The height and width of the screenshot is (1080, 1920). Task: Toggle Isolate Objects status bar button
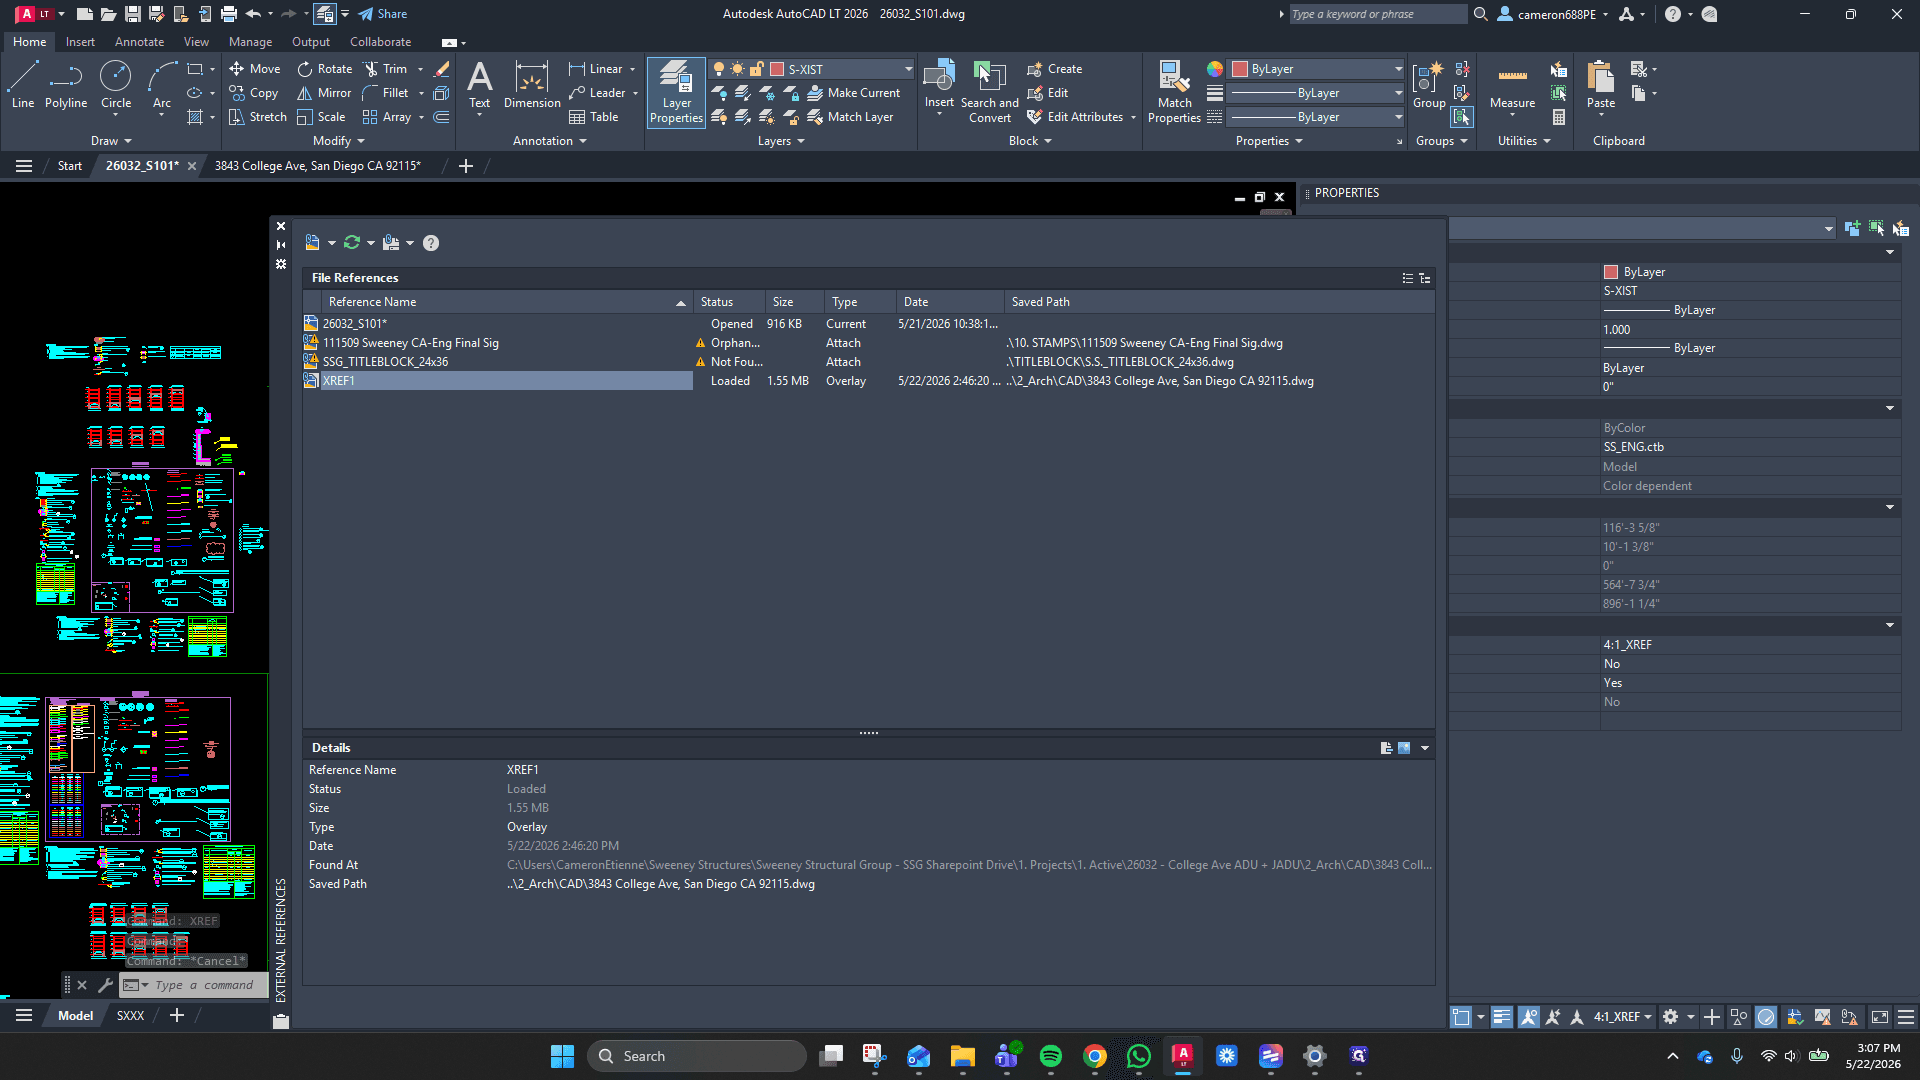[1739, 1017]
